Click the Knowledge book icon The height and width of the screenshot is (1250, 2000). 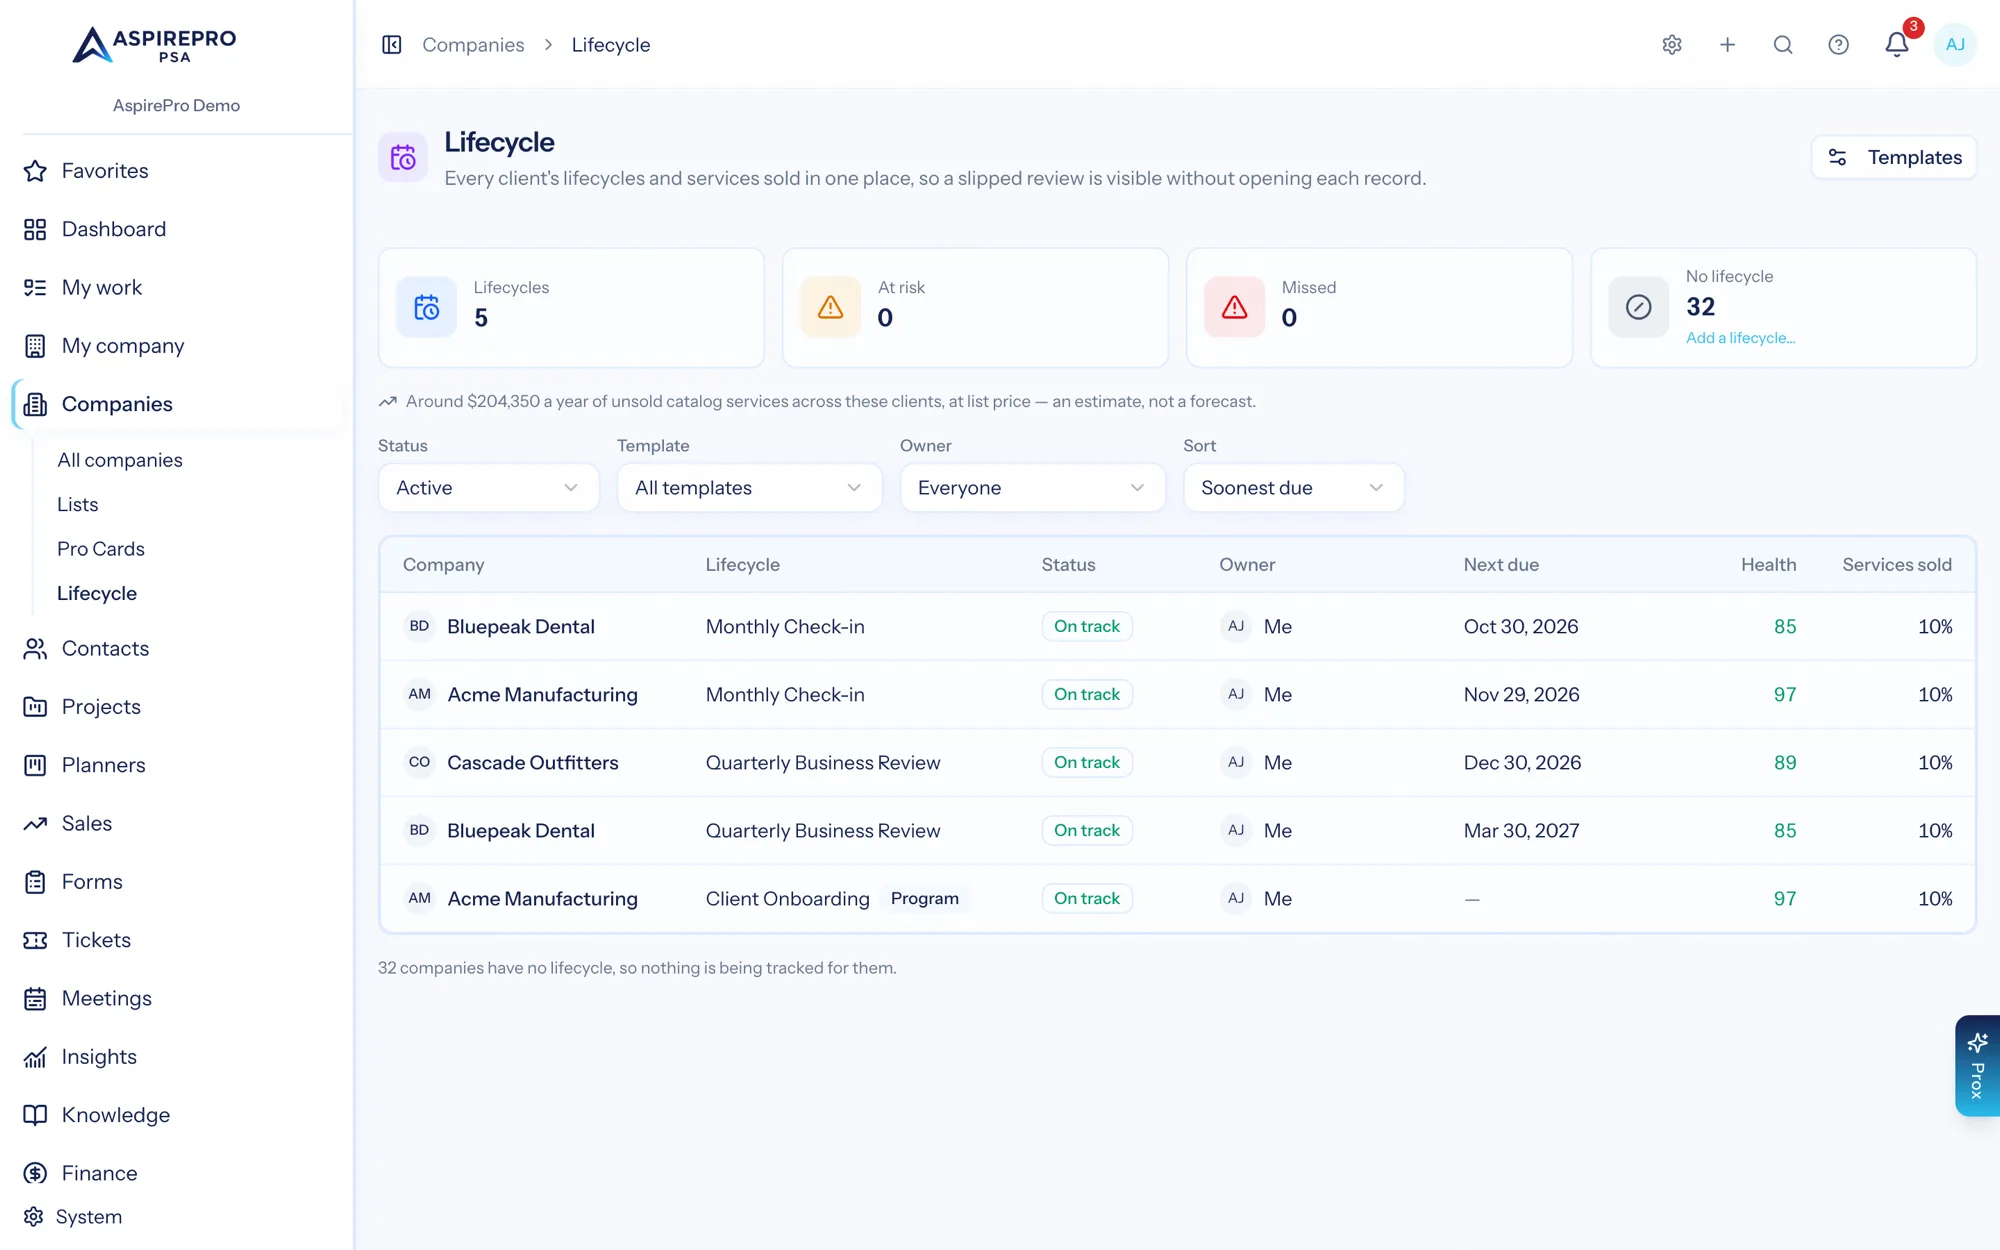(35, 1115)
